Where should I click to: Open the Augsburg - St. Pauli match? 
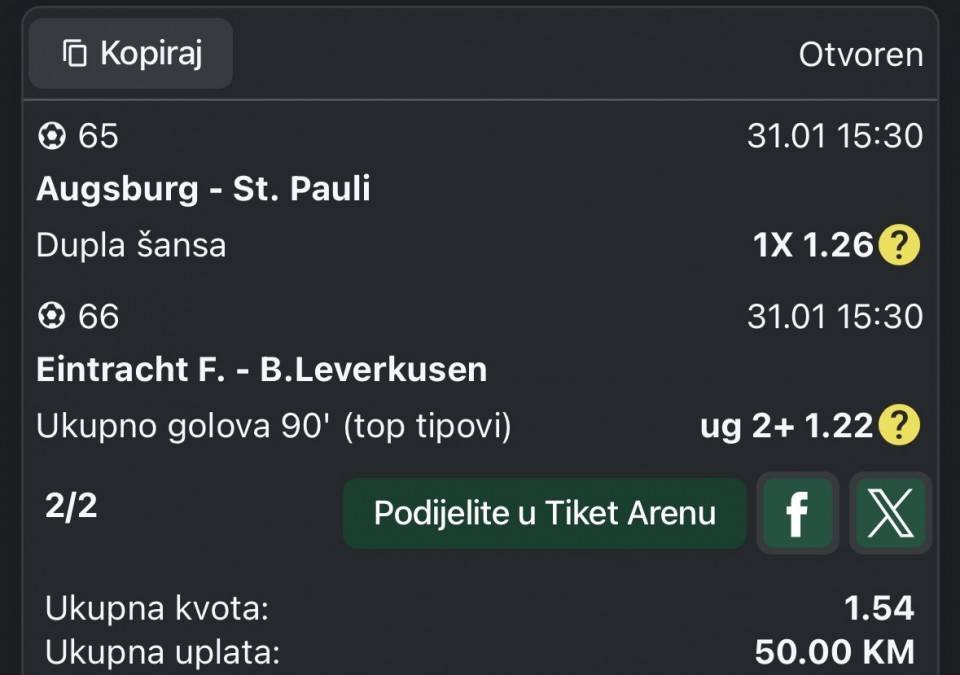coord(203,189)
